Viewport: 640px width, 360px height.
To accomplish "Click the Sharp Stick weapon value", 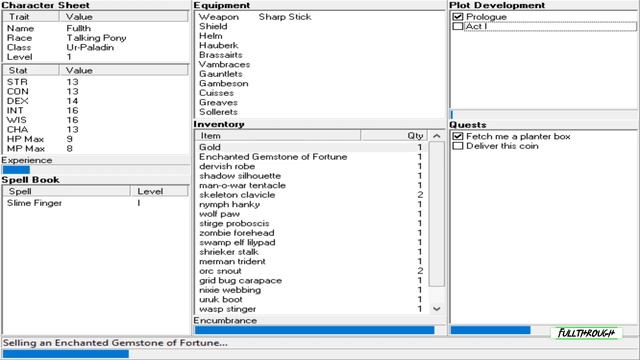I will click(285, 17).
